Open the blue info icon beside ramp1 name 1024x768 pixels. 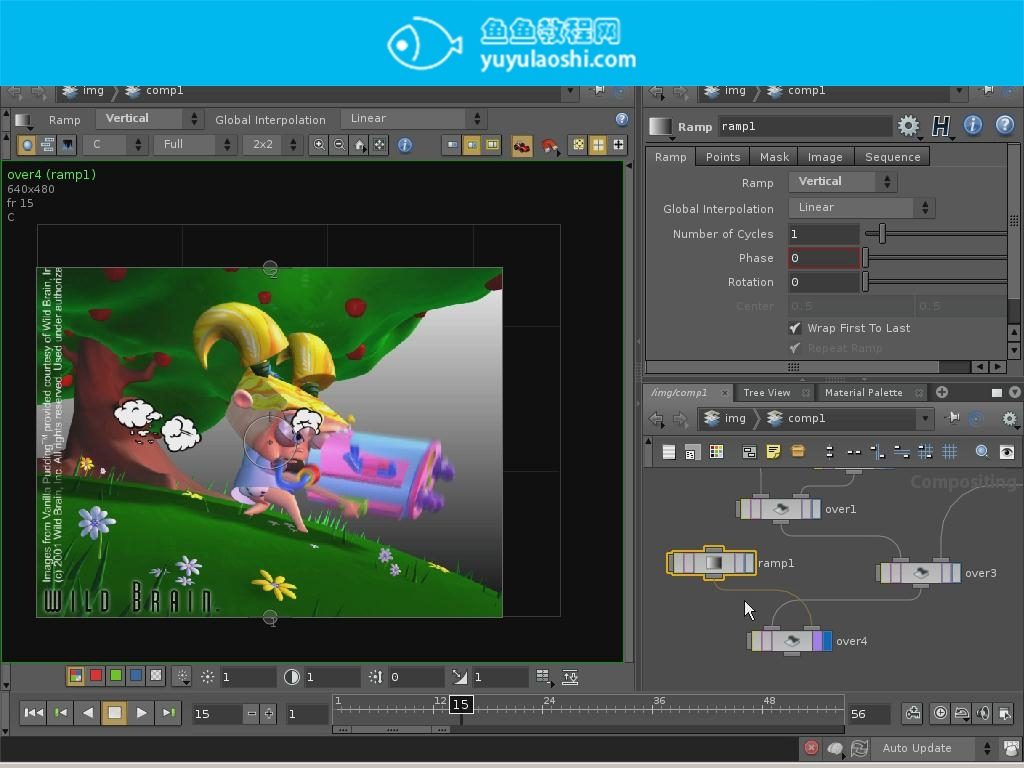972,125
